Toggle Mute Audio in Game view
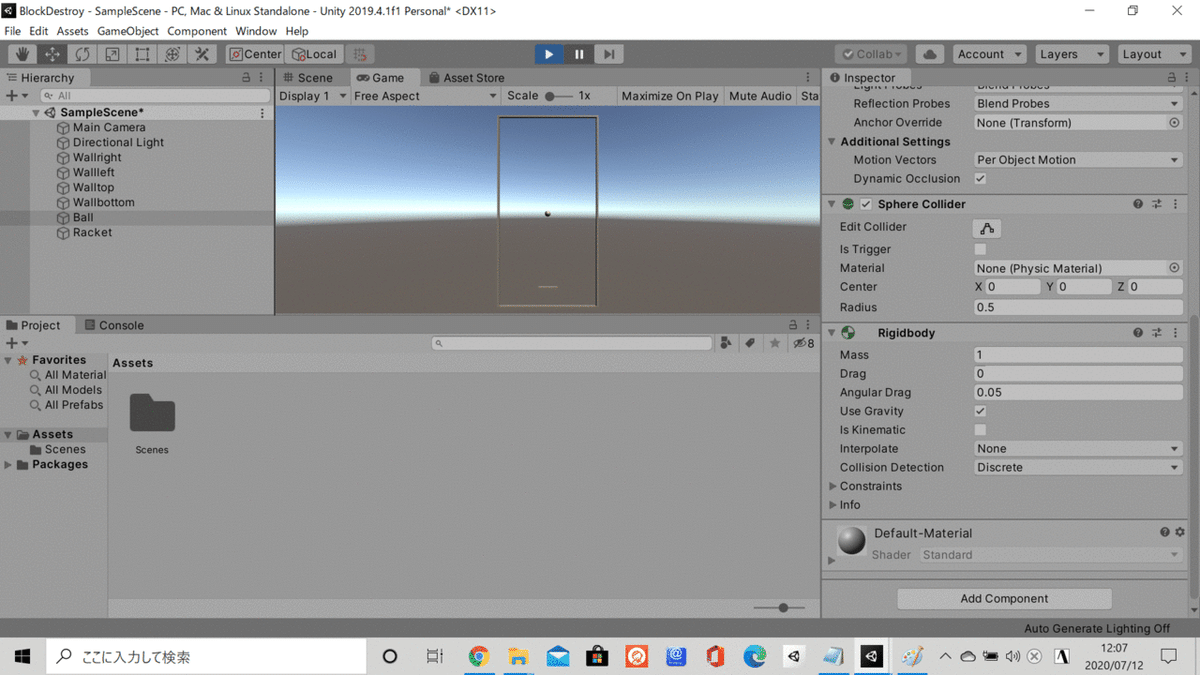 [x=760, y=96]
